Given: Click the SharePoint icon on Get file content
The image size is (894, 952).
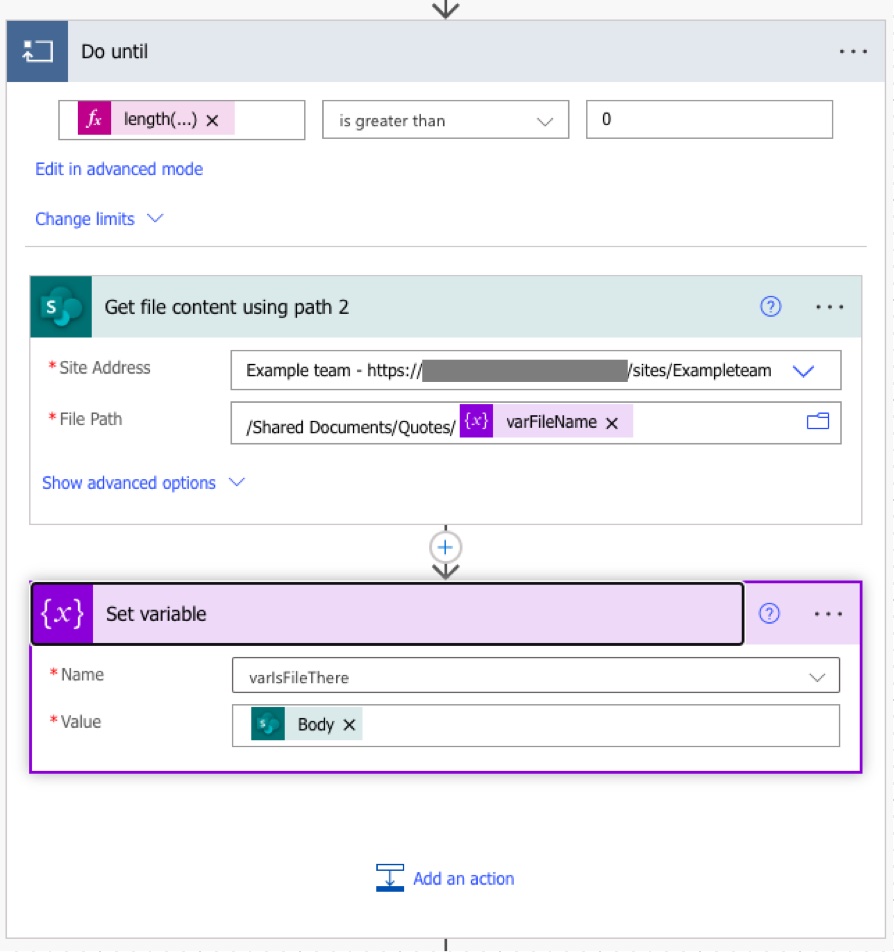Looking at the screenshot, I should point(61,307).
